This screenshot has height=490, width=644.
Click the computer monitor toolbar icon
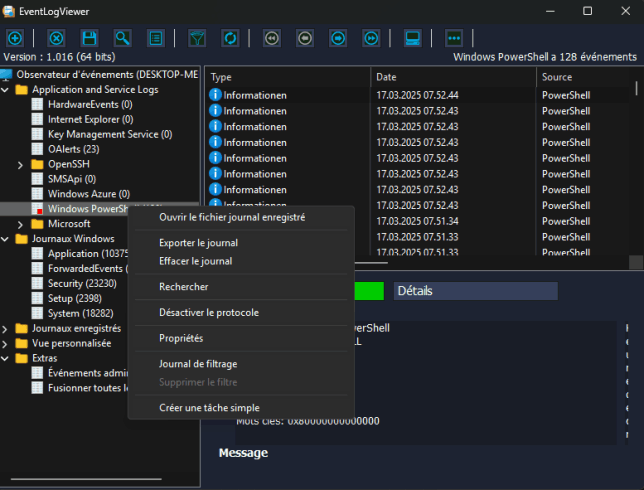tap(411, 38)
